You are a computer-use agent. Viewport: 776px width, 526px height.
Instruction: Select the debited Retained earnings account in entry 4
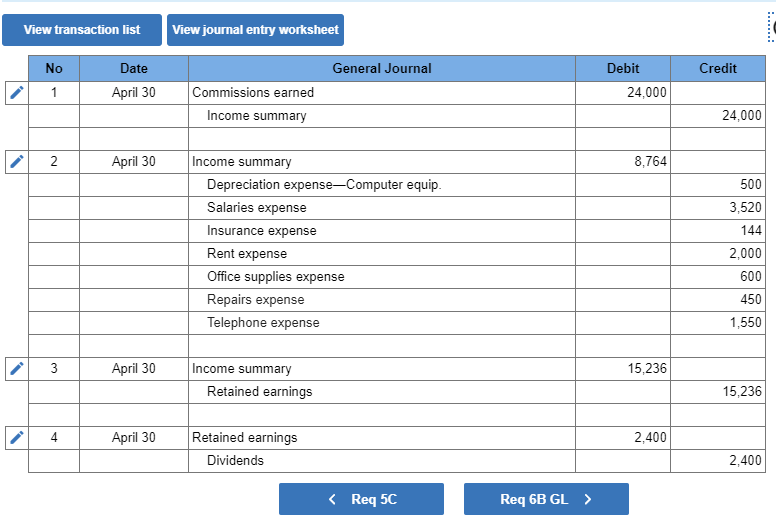point(382,437)
